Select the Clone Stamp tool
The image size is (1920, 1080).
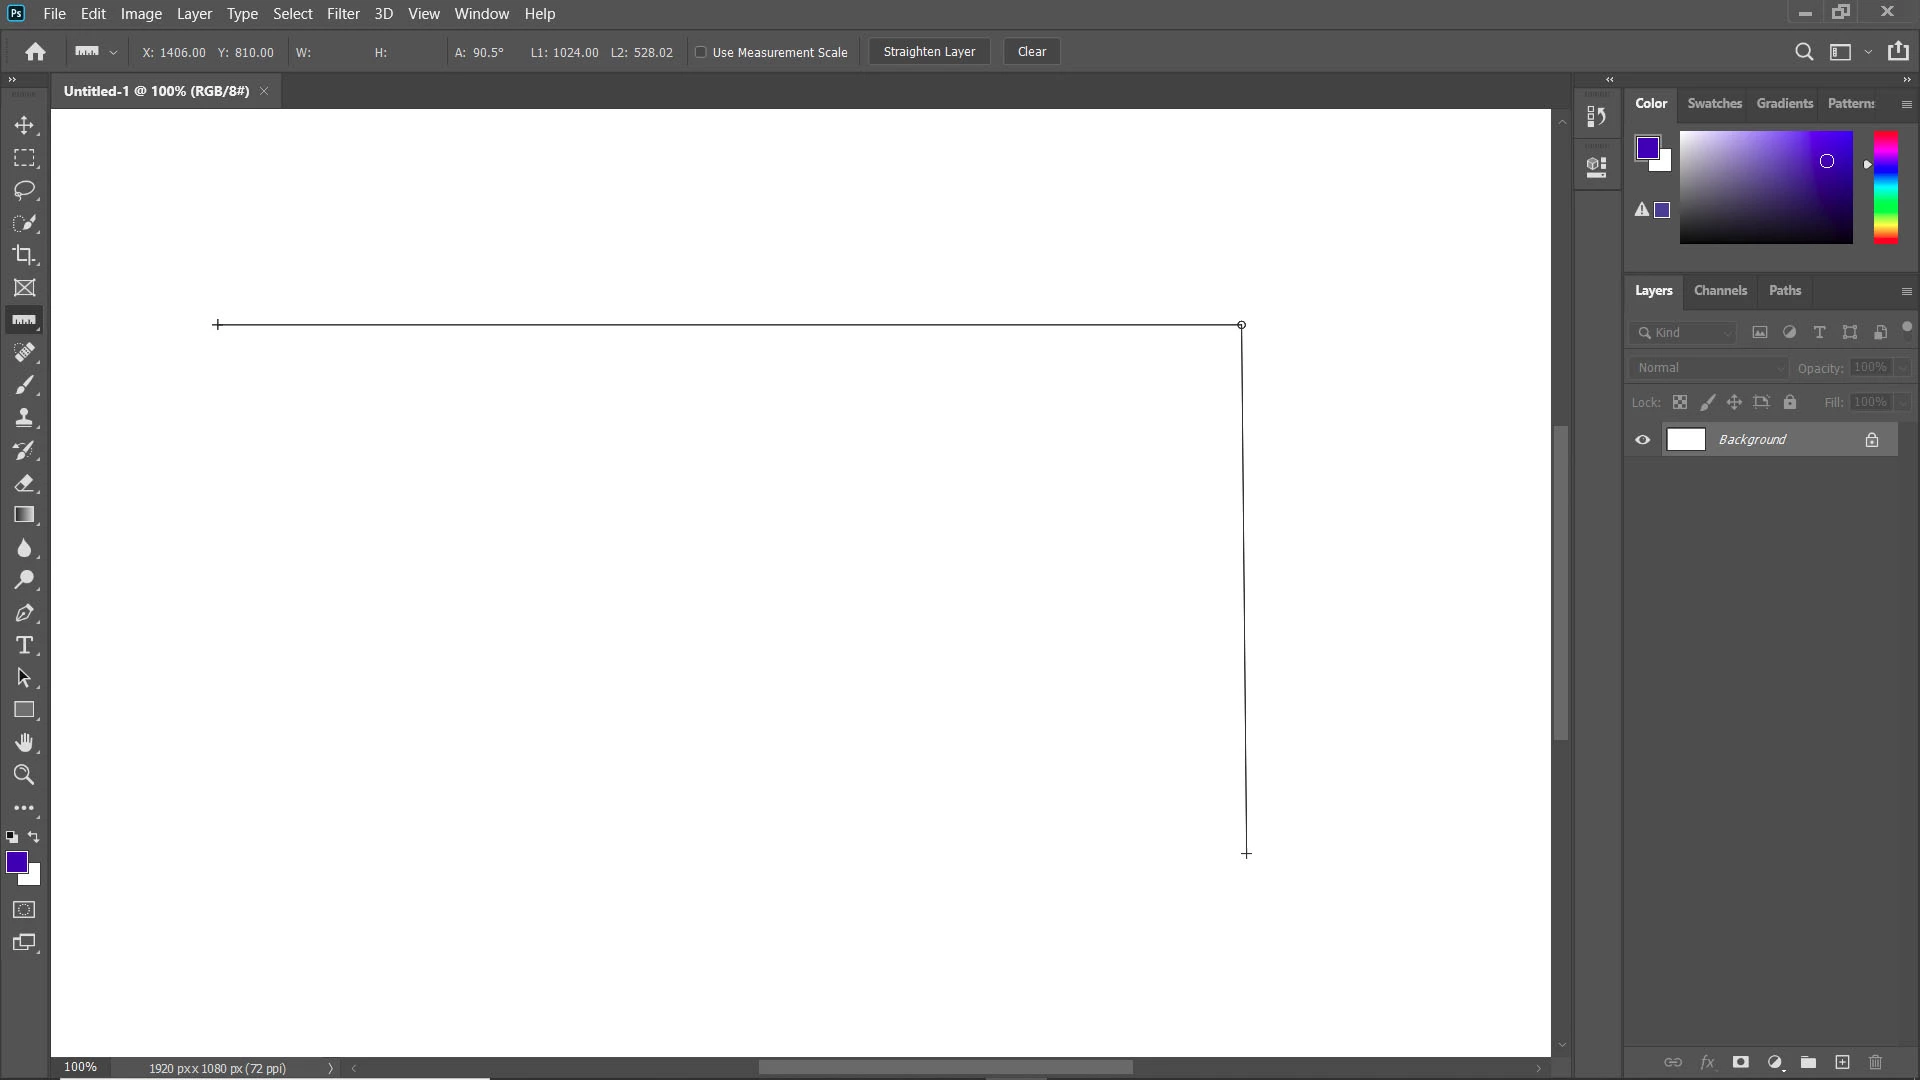(x=24, y=418)
